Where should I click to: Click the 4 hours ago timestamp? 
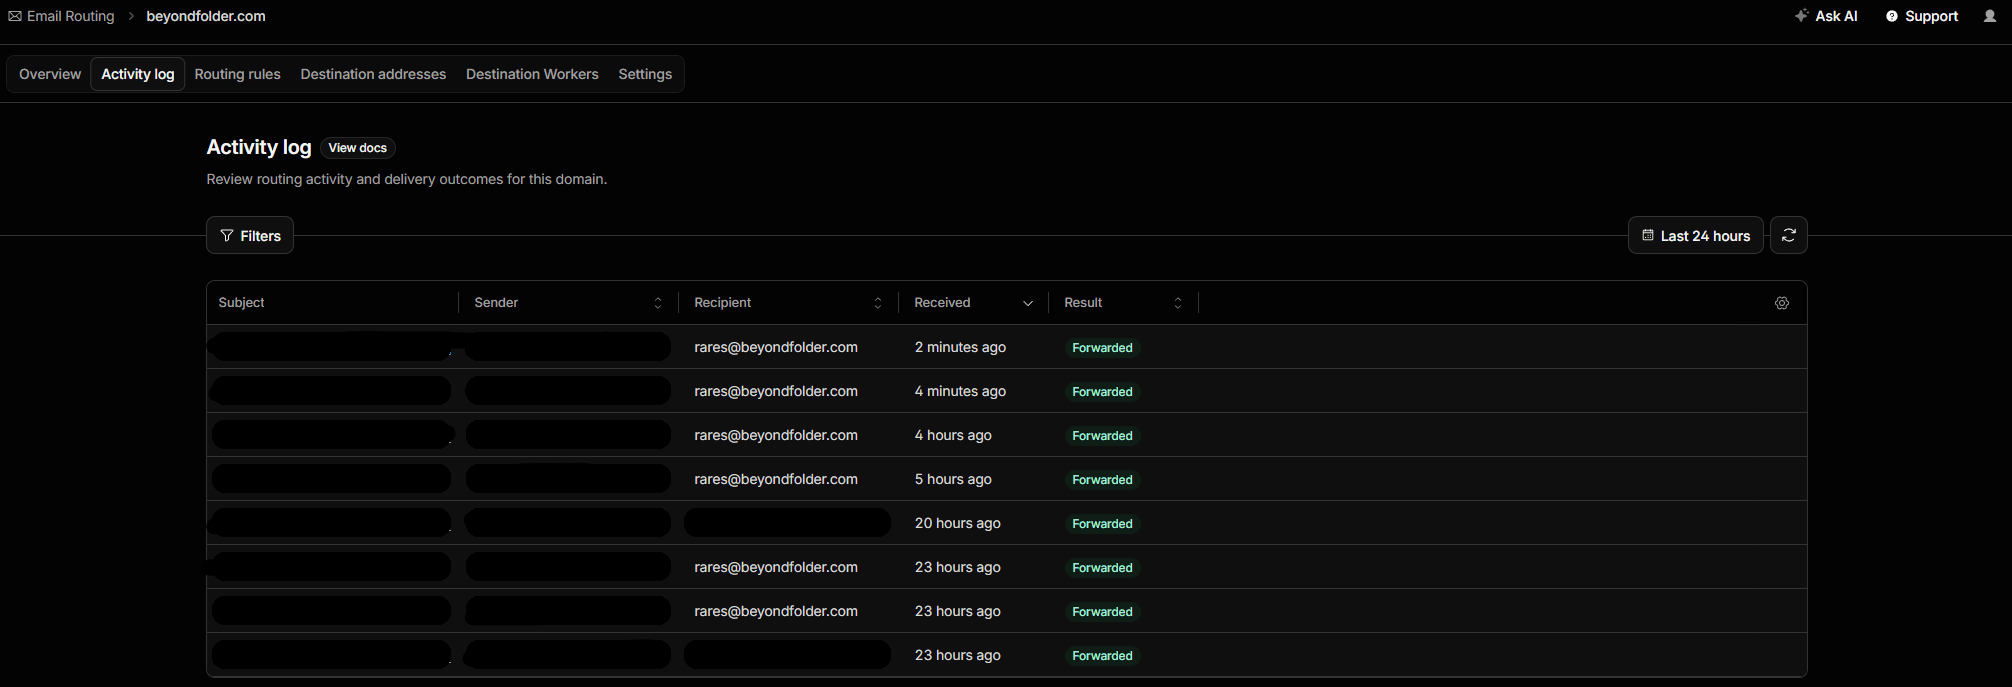coord(953,435)
